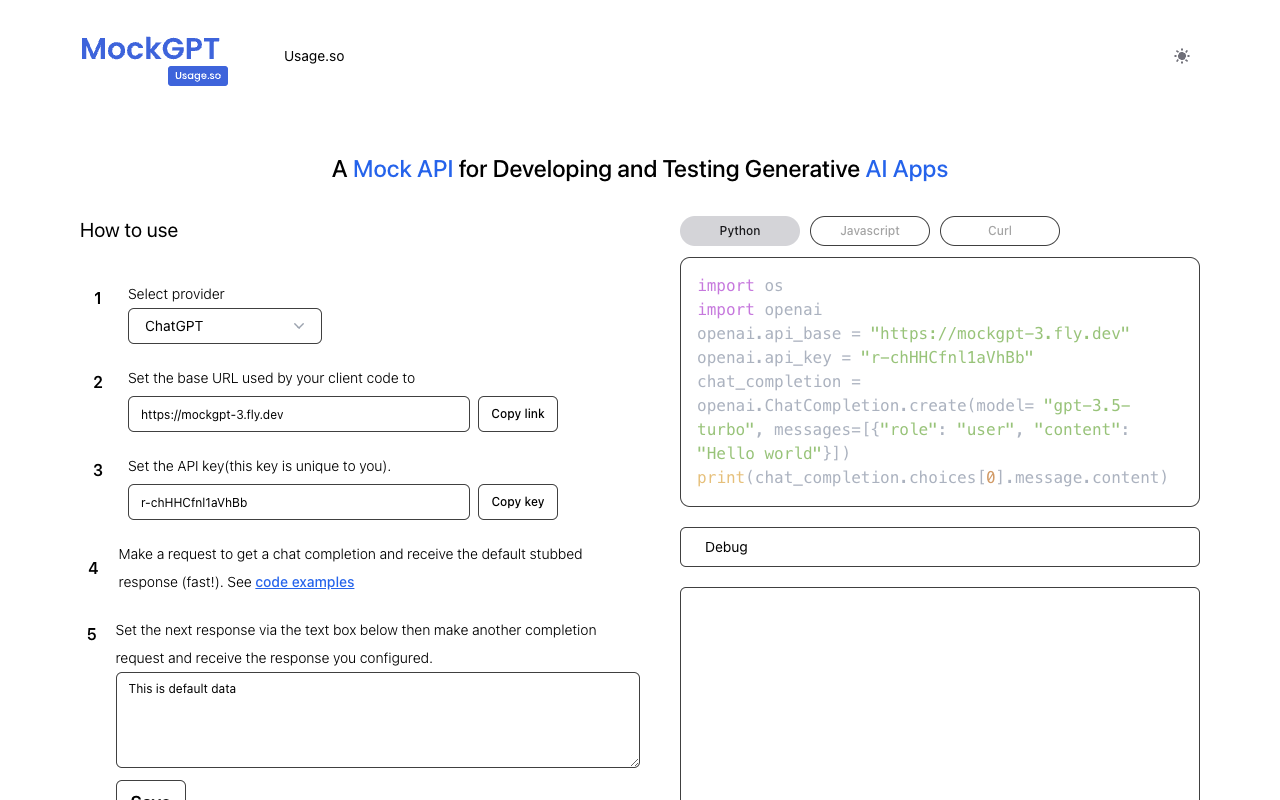Open the ChatGPT provider dropdown
1280x800 pixels.
tap(224, 325)
